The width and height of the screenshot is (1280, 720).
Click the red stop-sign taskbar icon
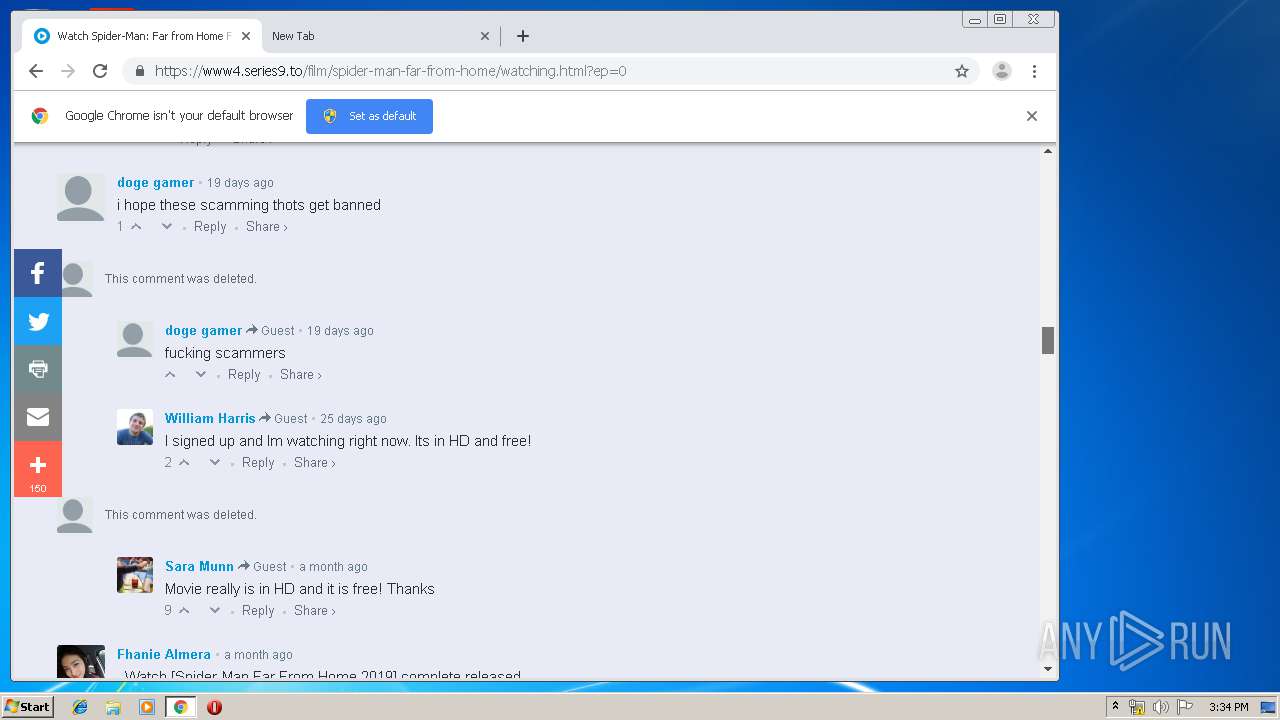point(214,707)
